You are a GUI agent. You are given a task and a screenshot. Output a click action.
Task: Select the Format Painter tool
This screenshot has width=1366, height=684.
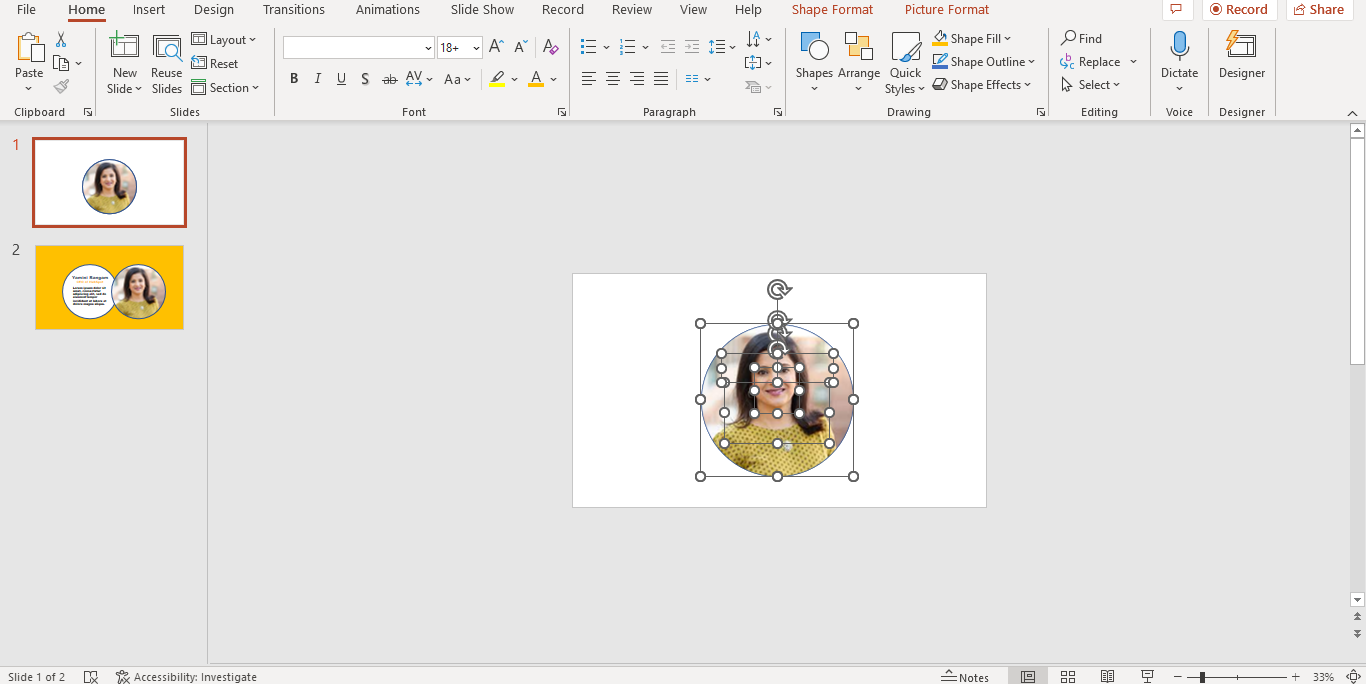61,85
